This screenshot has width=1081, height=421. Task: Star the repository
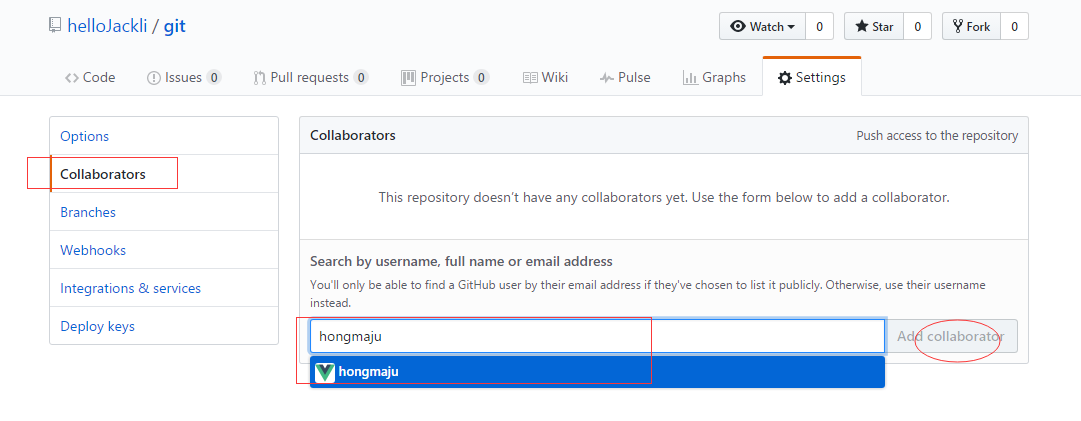pyautogui.click(x=874, y=26)
